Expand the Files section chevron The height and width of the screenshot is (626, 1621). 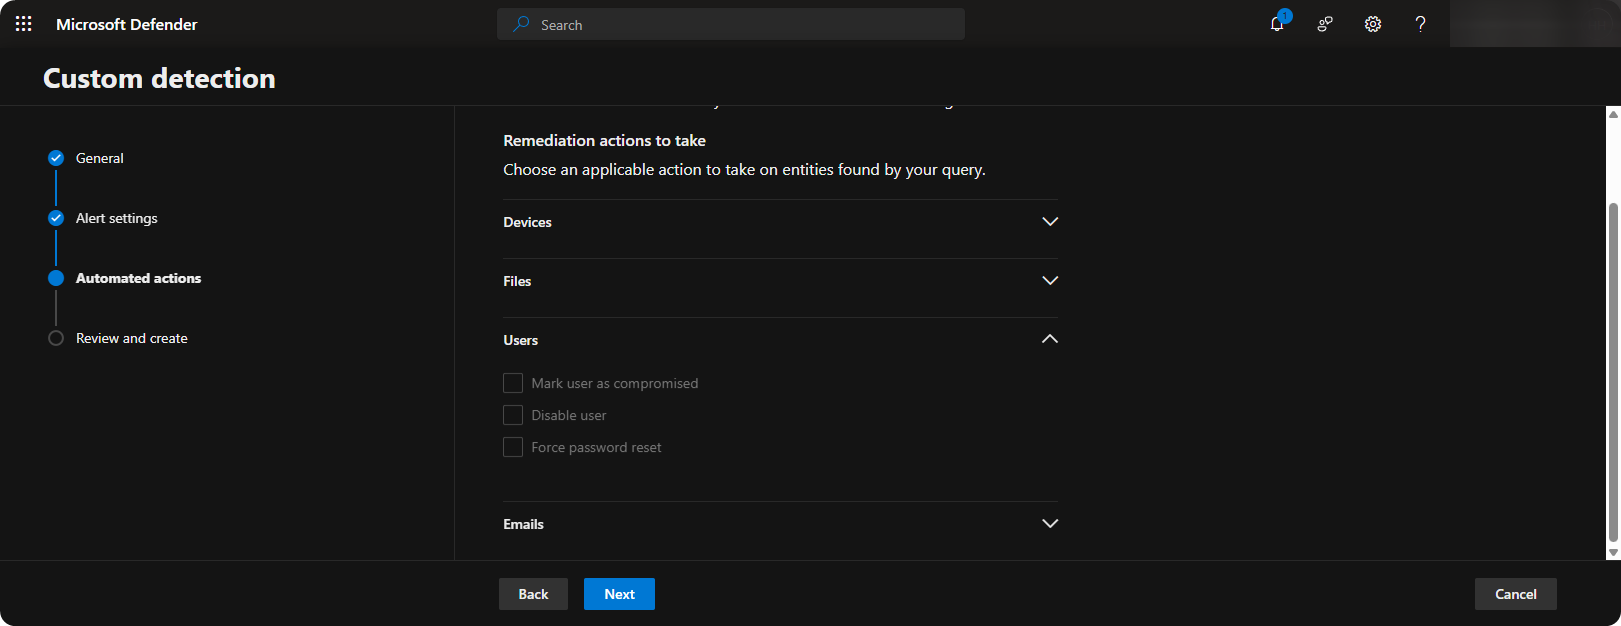[x=1049, y=281]
